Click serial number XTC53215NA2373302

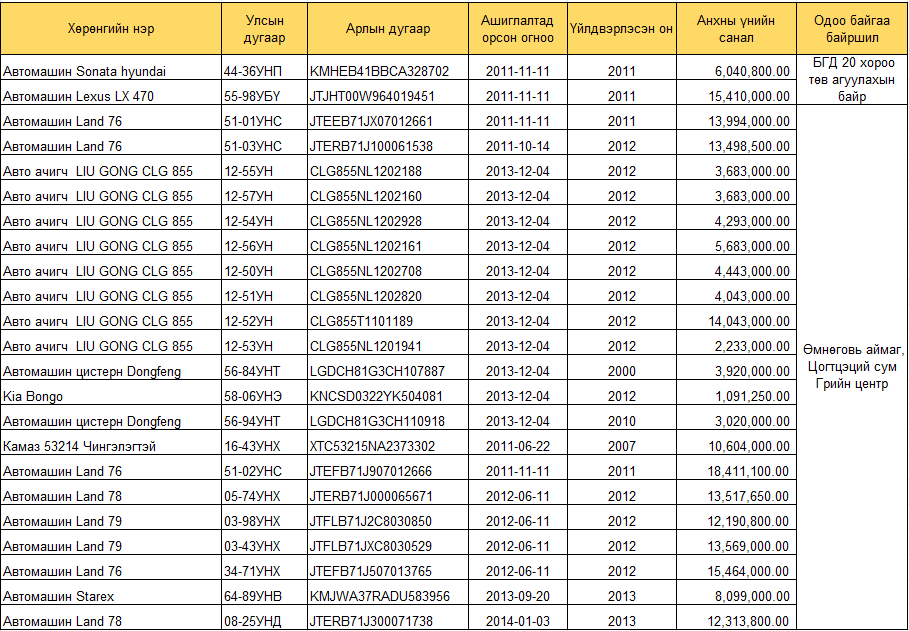pyautogui.click(x=372, y=446)
